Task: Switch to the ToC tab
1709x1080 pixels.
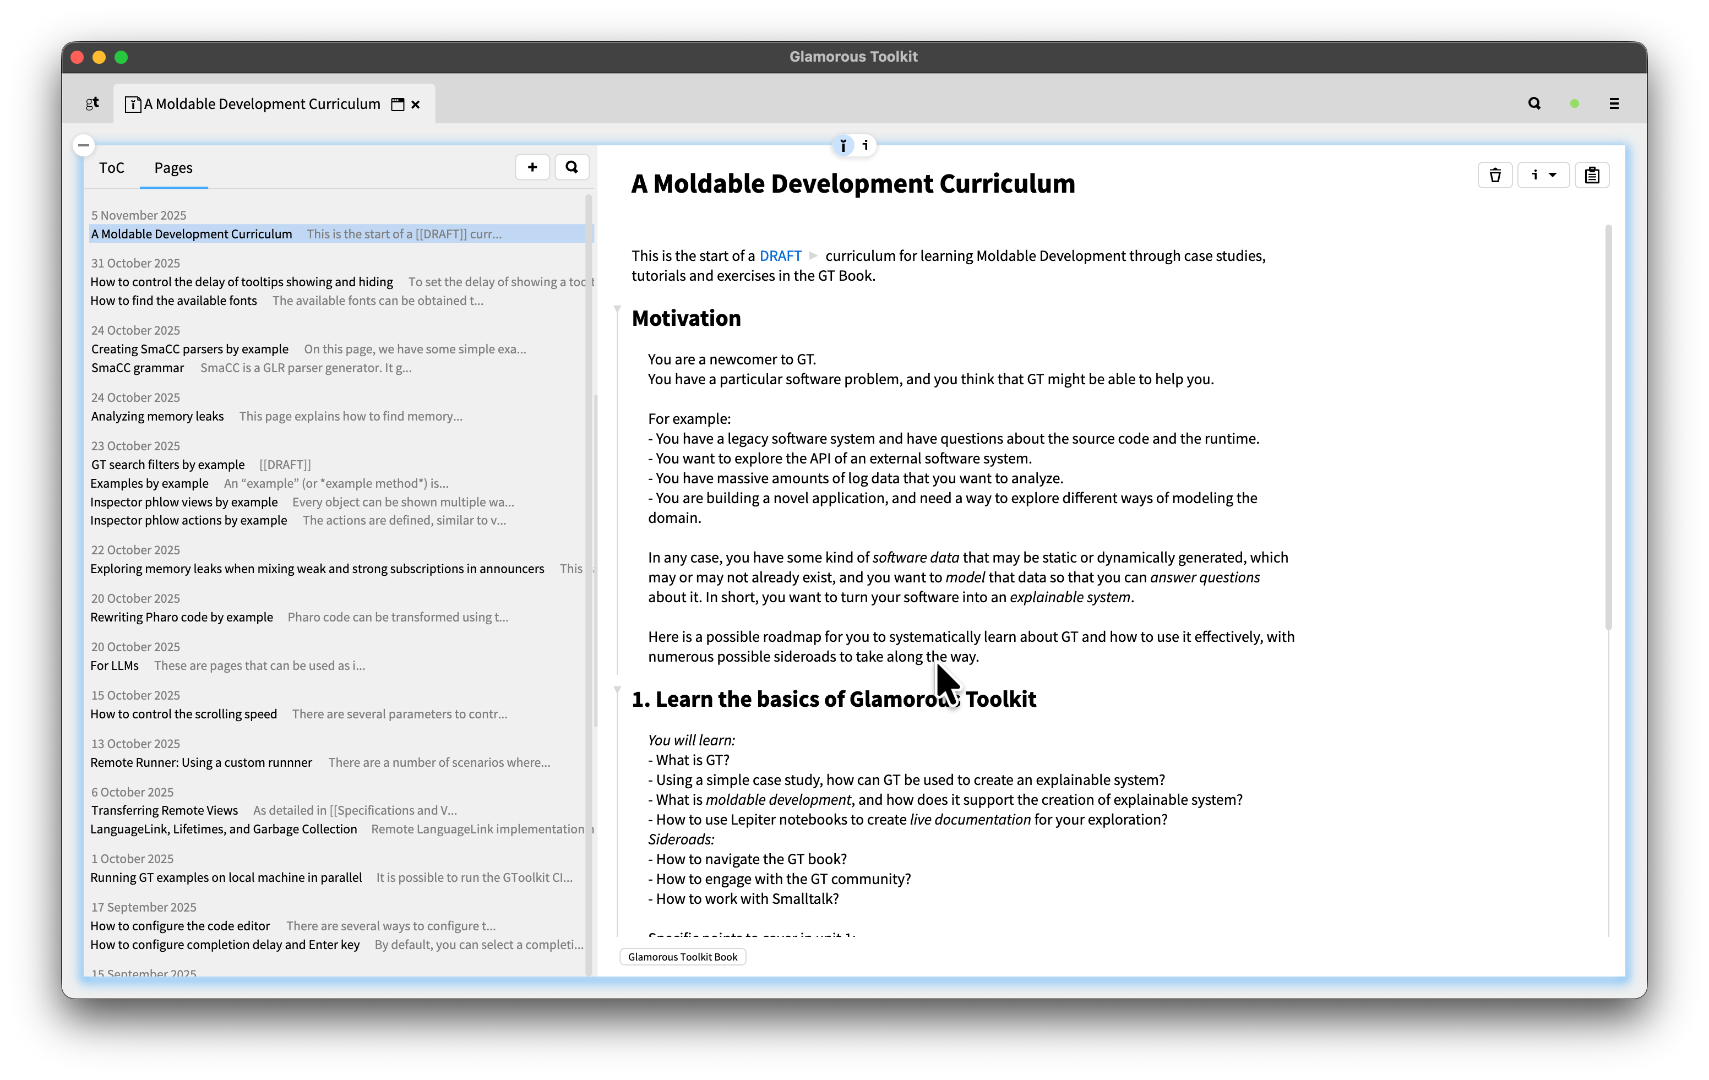Action: click(112, 168)
